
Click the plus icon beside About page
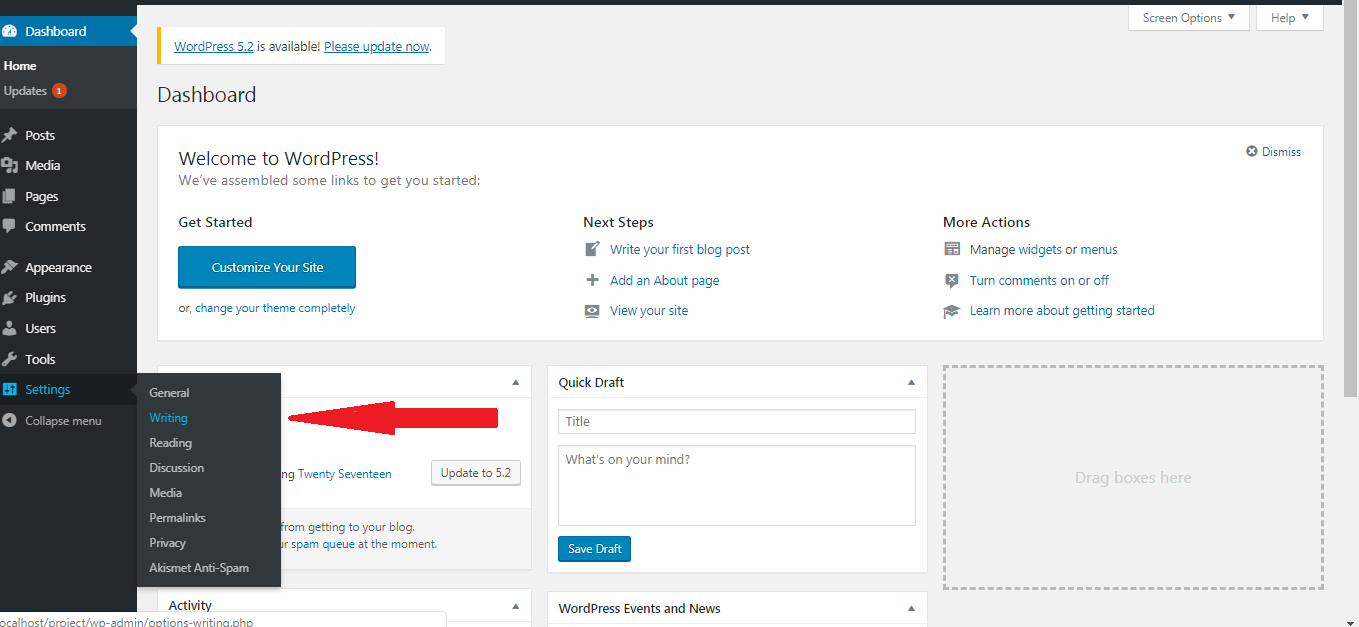(593, 280)
